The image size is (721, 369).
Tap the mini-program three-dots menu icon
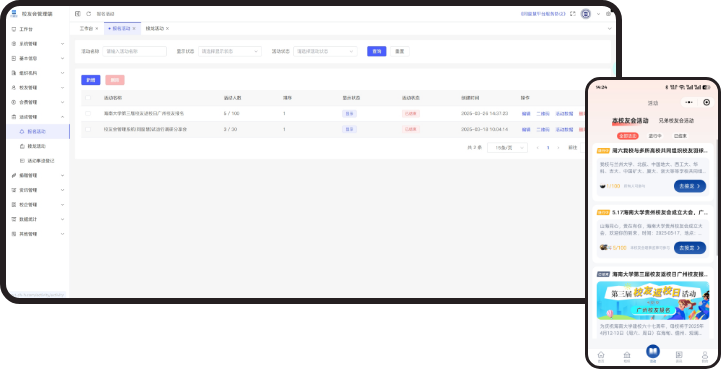688,102
